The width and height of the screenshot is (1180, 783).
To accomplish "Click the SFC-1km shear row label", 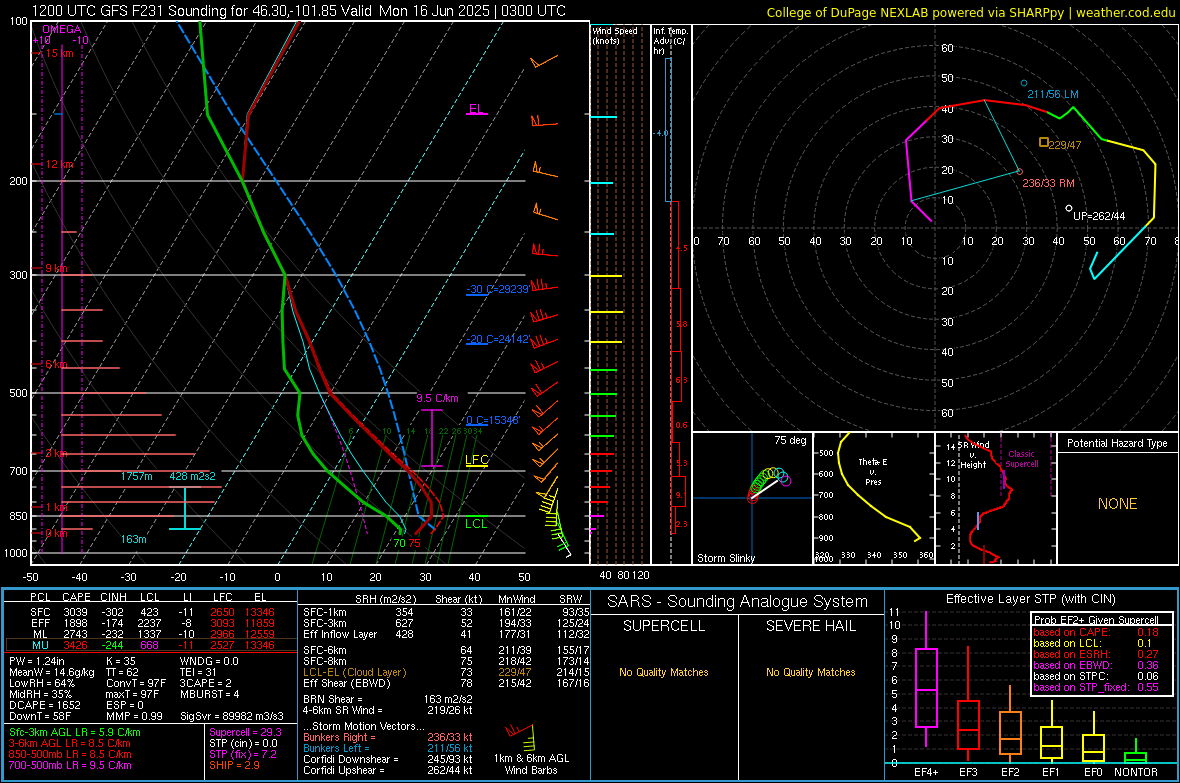I will 324,612.
